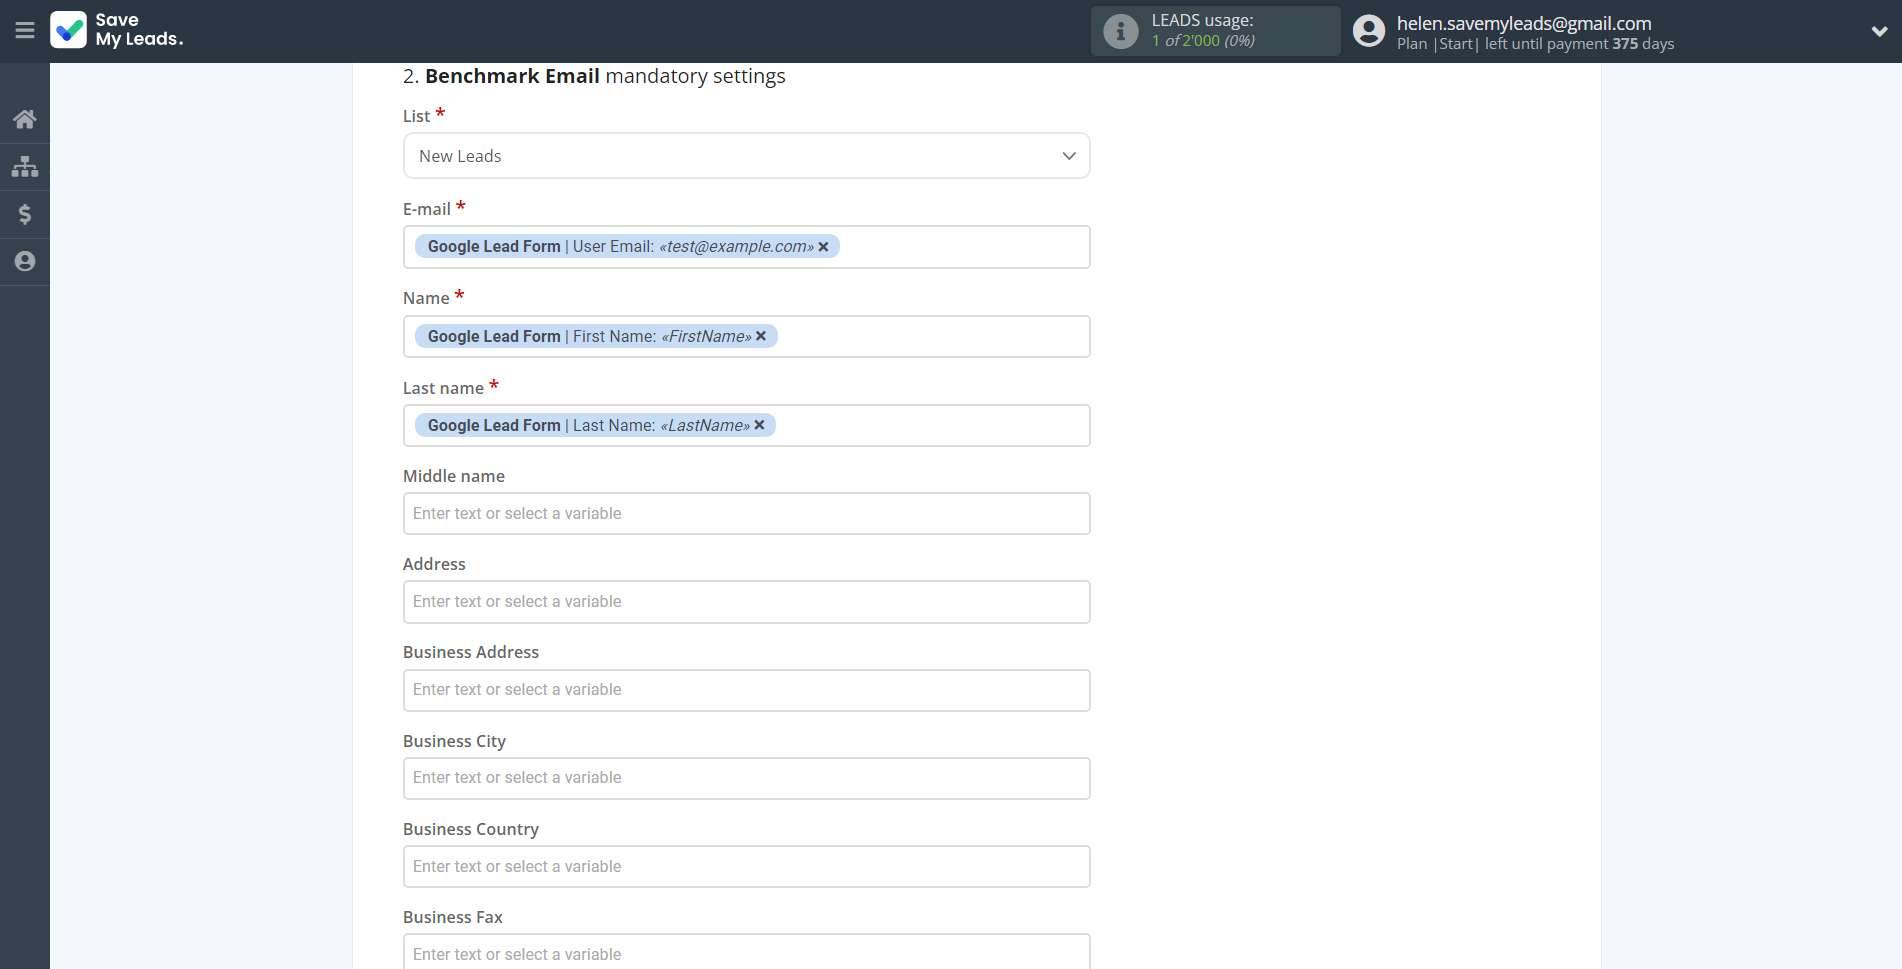
Task: Expand the account dropdown chevron
Action: tap(1879, 31)
